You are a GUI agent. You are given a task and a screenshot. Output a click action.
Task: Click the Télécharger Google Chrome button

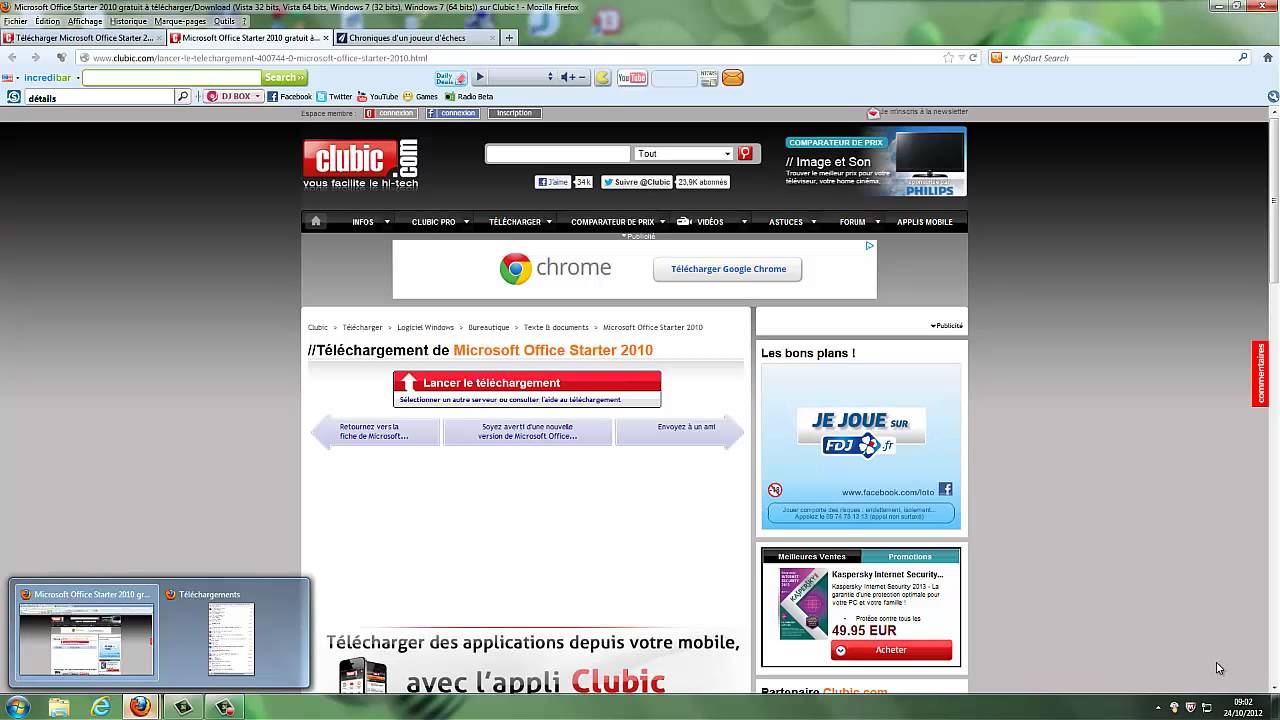tap(728, 269)
